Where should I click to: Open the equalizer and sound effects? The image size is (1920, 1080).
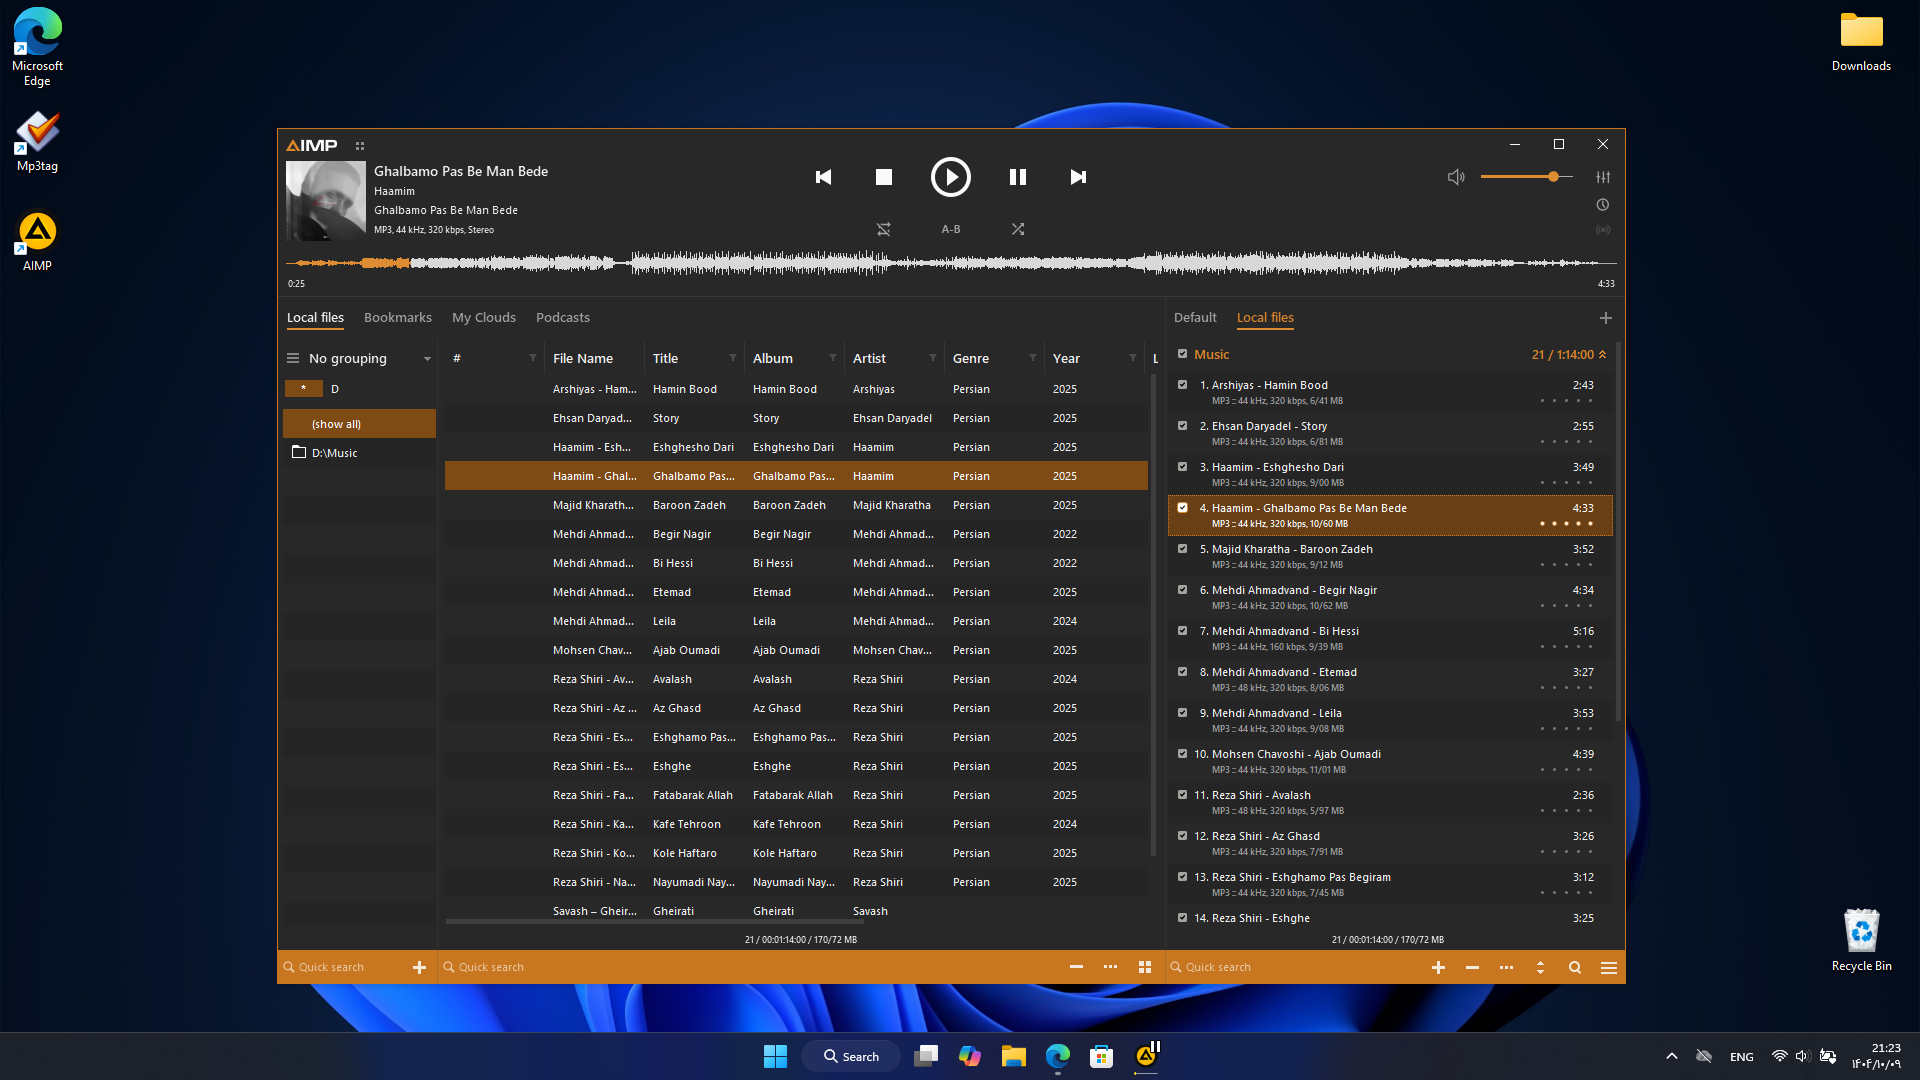[x=1603, y=177]
